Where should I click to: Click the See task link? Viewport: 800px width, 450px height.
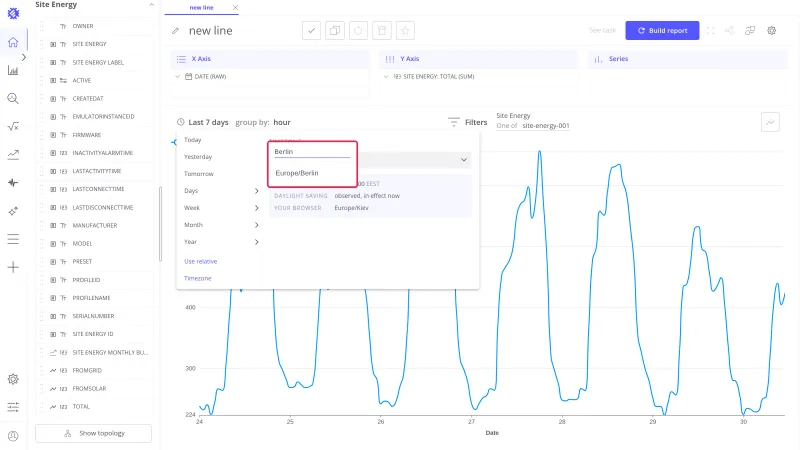[x=603, y=31]
